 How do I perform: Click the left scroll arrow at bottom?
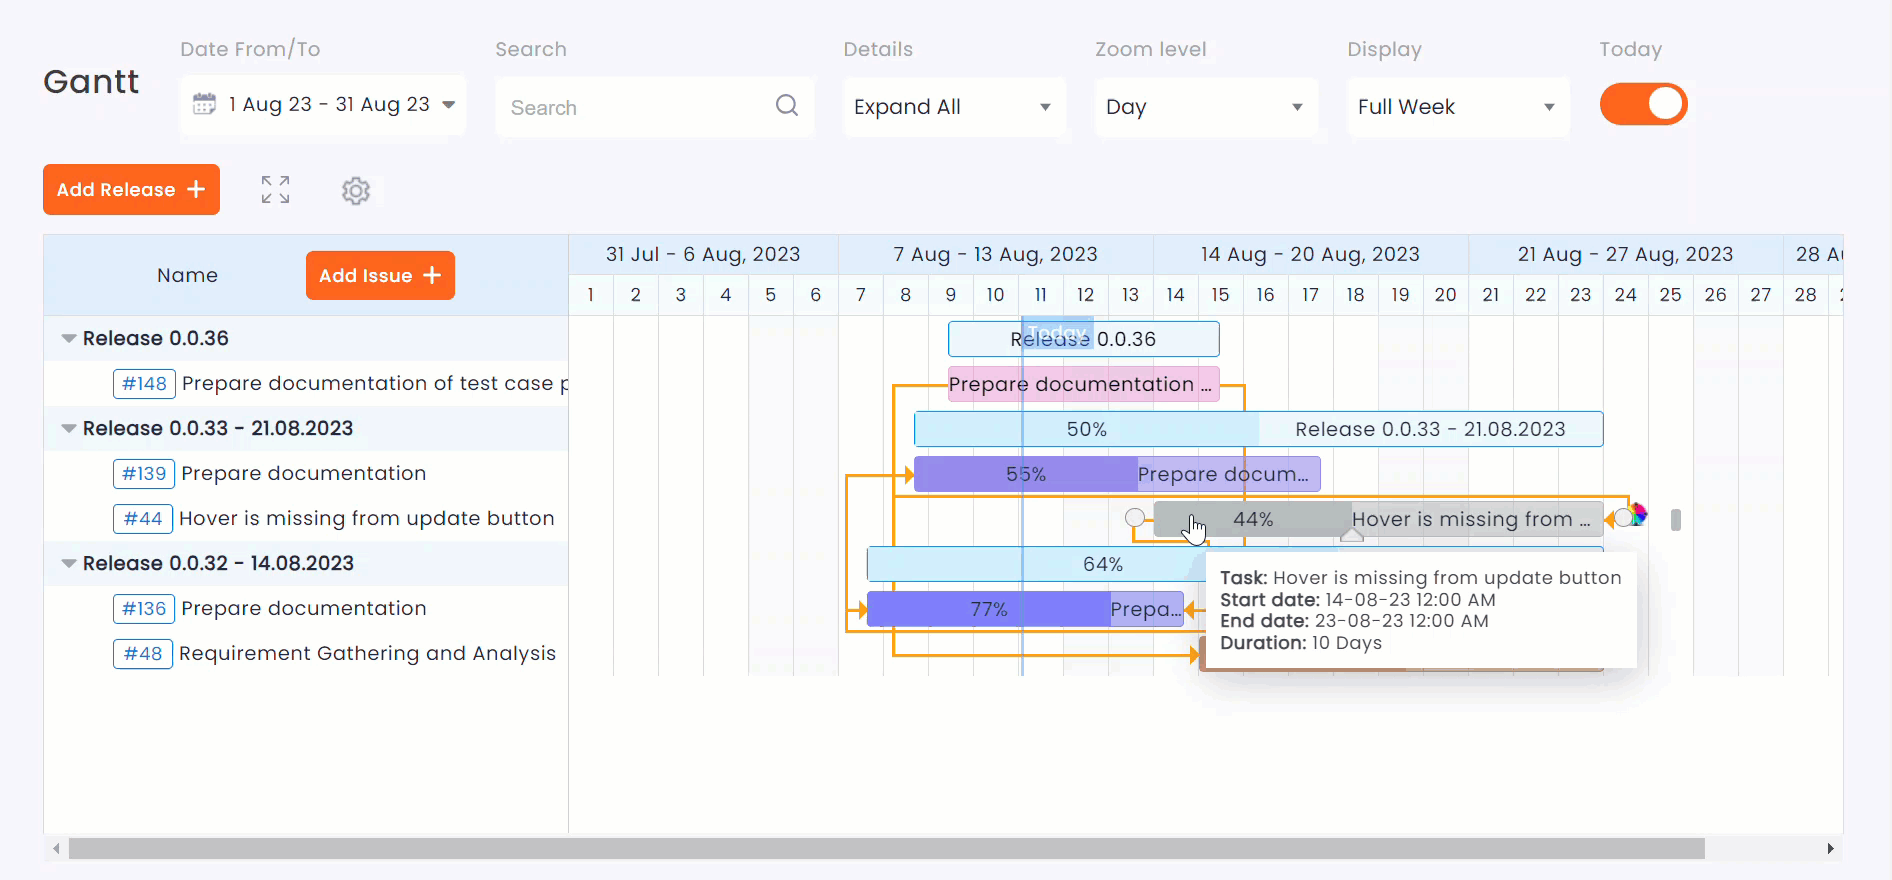(x=56, y=849)
